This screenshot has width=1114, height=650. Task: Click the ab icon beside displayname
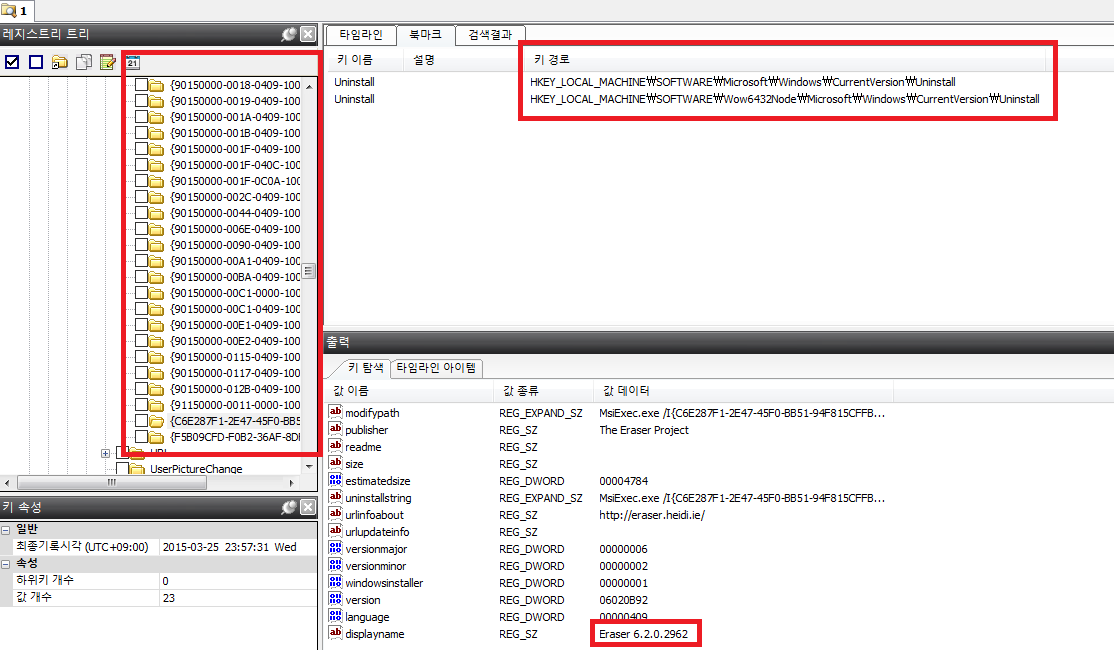click(335, 633)
